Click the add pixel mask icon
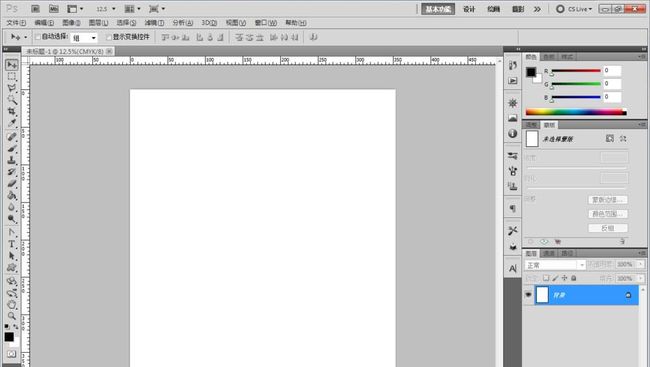 [609, 139]
